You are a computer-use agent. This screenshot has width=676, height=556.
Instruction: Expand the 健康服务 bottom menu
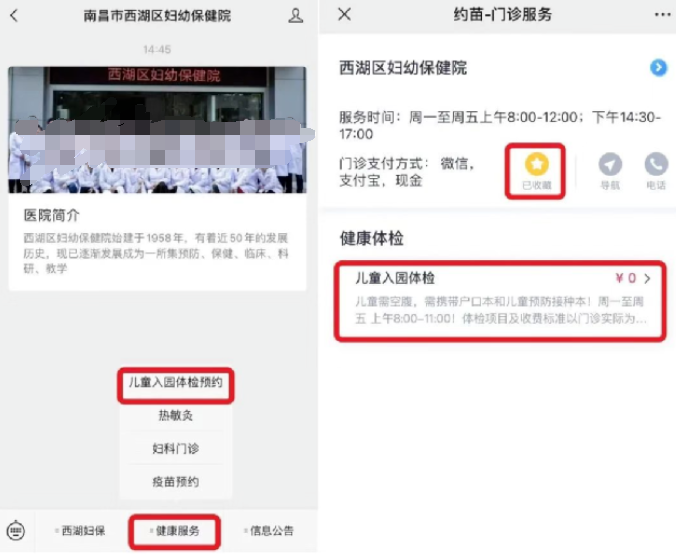coord(175,531)
